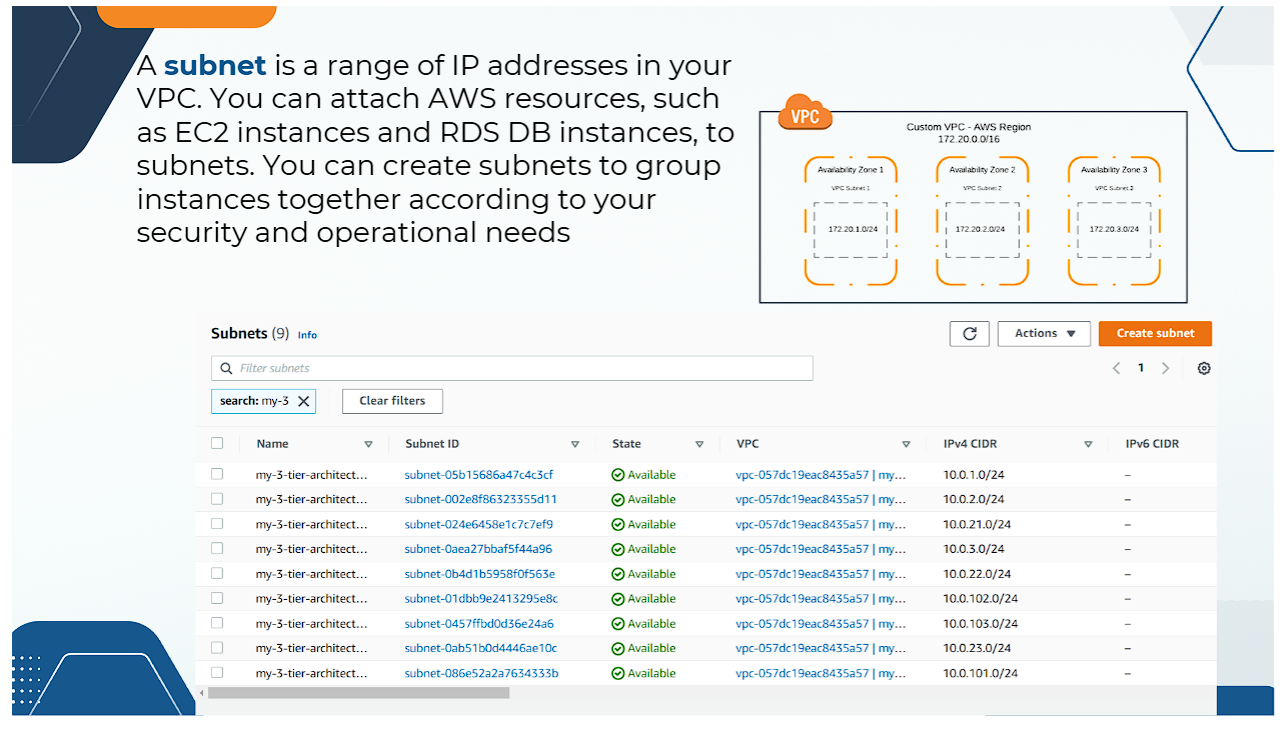Sort by IPv4 CIDR column arrow
This screenshot has height=734, width=1287.
coord(1088,444)
